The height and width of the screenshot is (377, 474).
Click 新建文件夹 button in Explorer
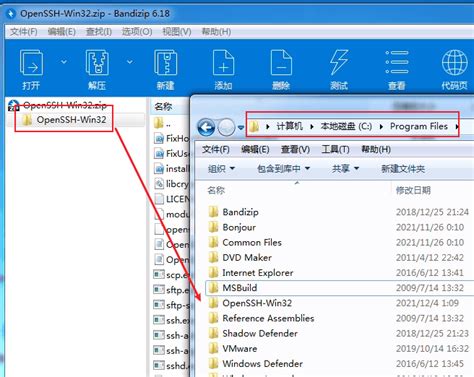pos(403,169)
